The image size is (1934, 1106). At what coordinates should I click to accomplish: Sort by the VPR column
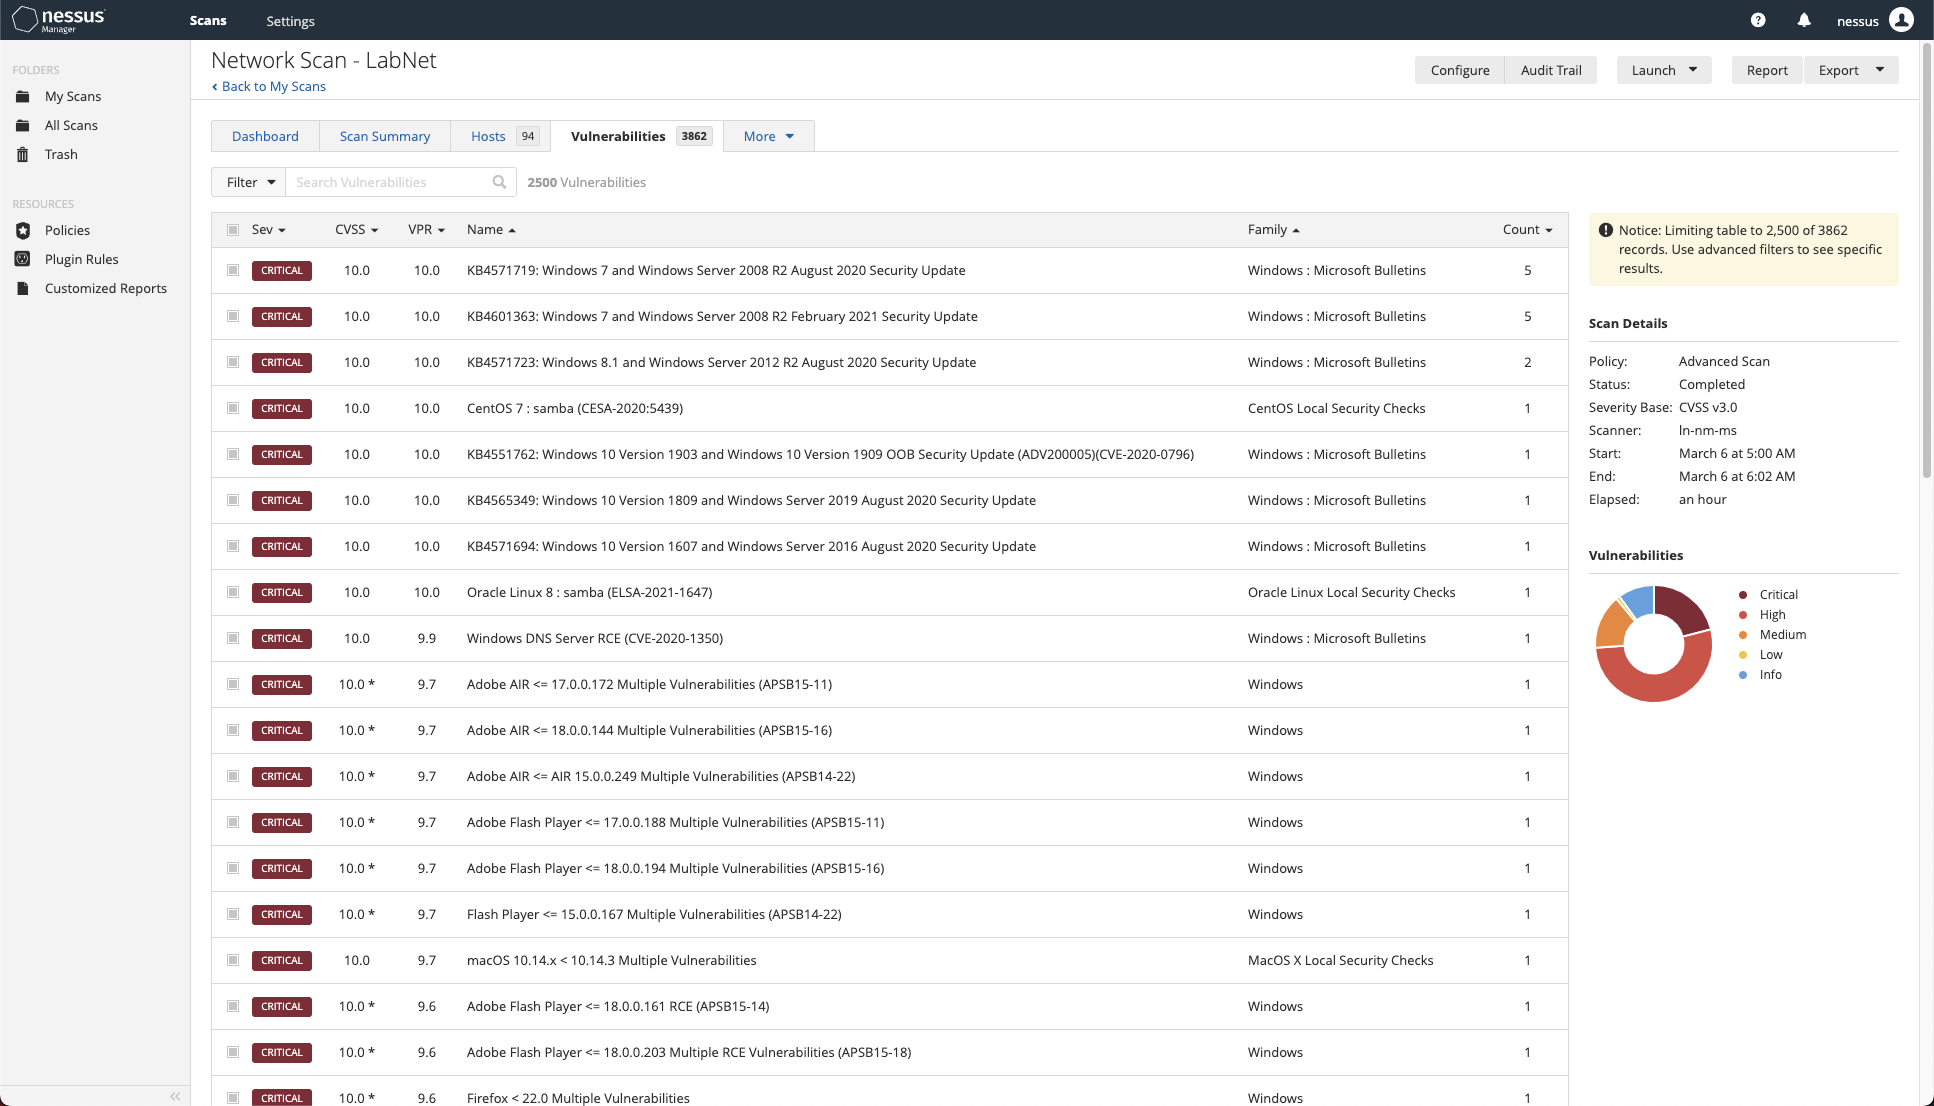click(x=426, y=230)
